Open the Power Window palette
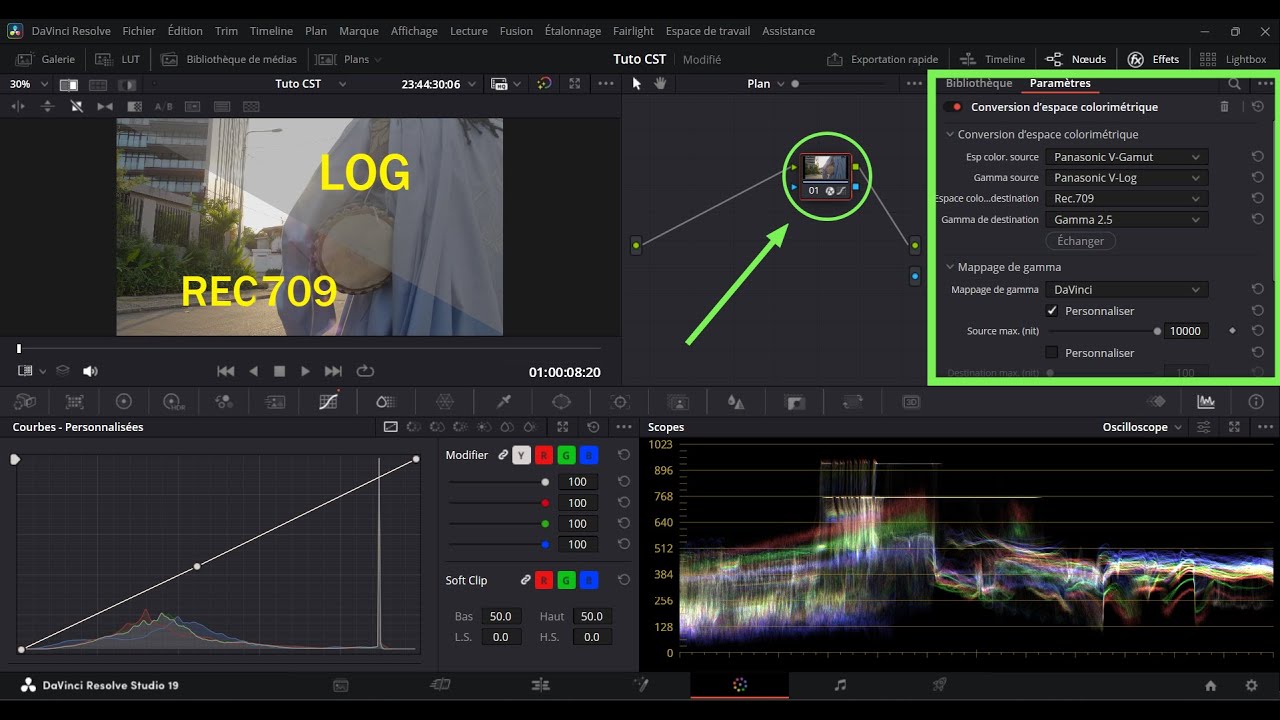The image size is (1280, 720). point(561,401)
